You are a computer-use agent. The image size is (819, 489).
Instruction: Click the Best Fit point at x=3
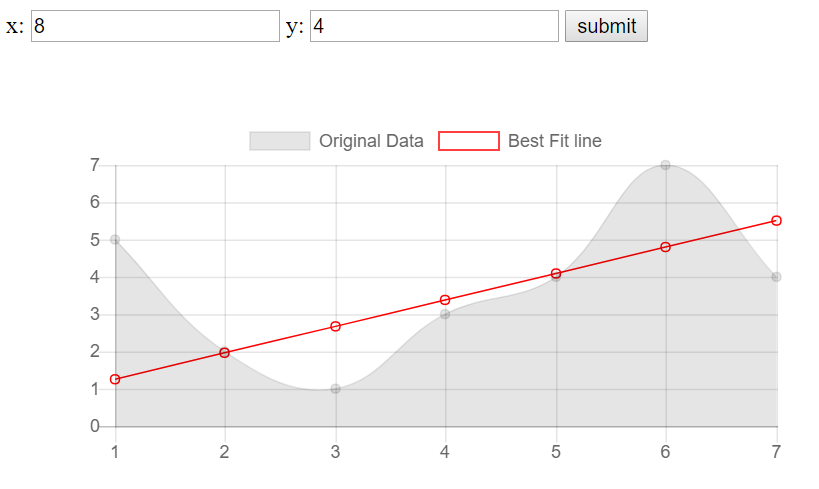coord(335,326)
